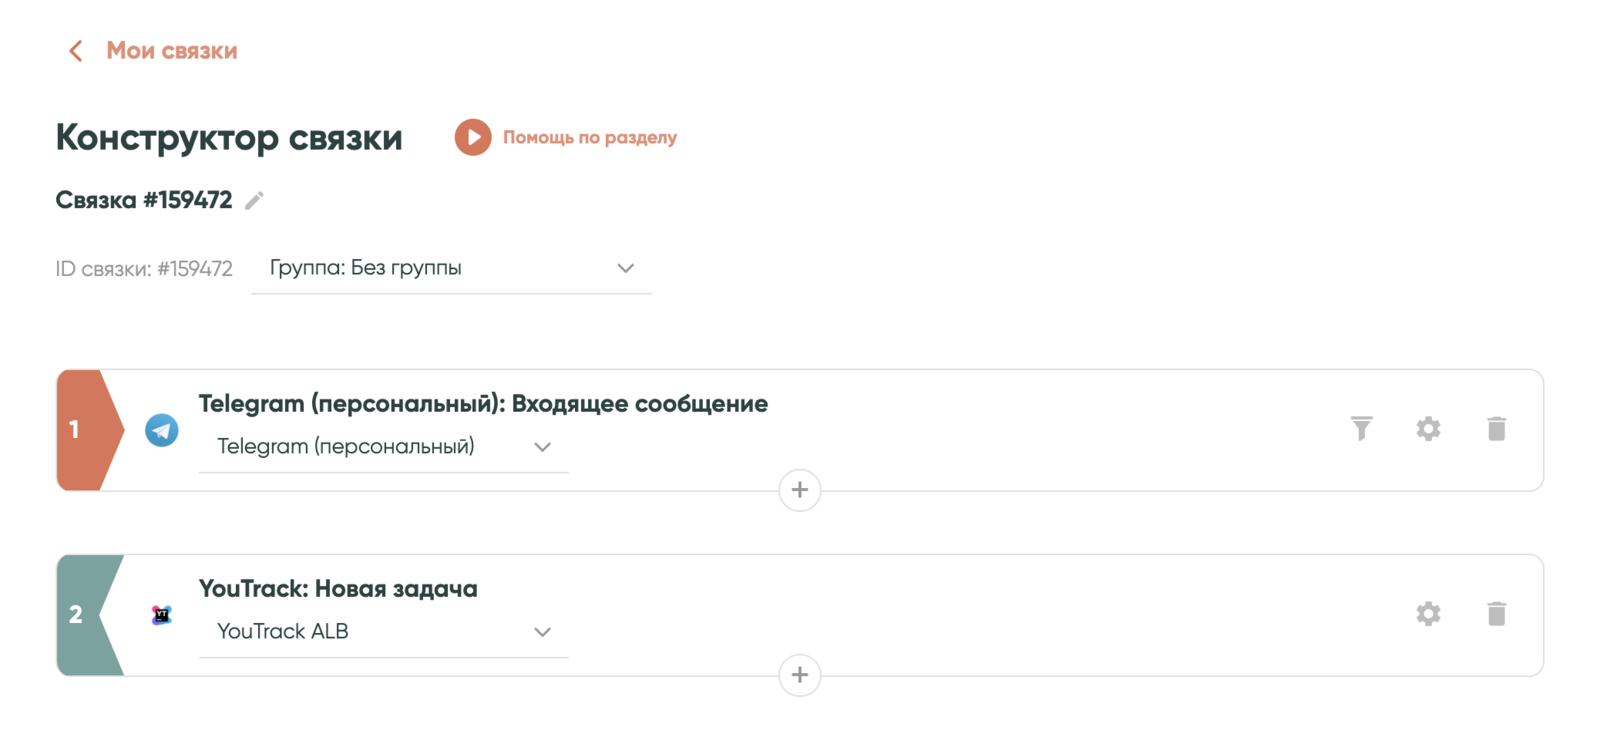Select step number 2 teal marker
The height and width of the screenshot is (751, 1600).
point(82,615)
